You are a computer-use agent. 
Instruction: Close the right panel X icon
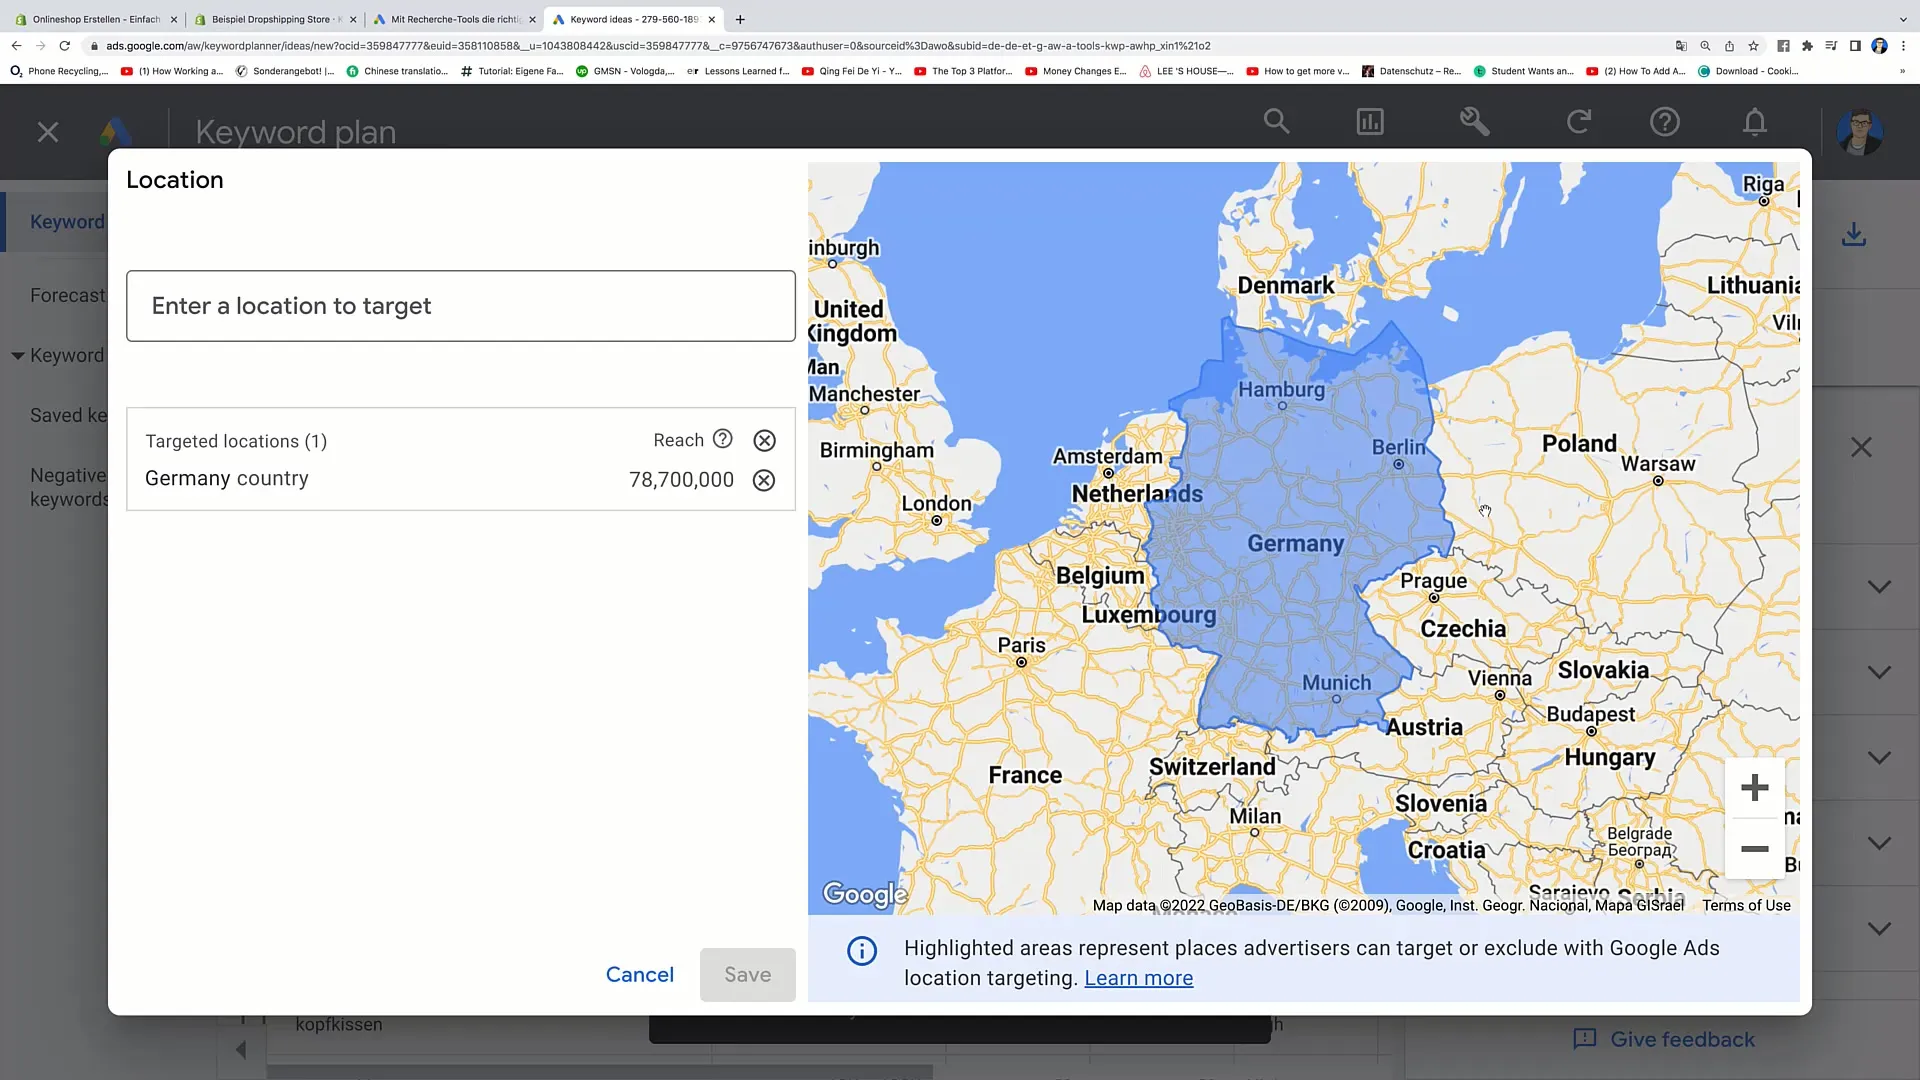coord(1861,448)
